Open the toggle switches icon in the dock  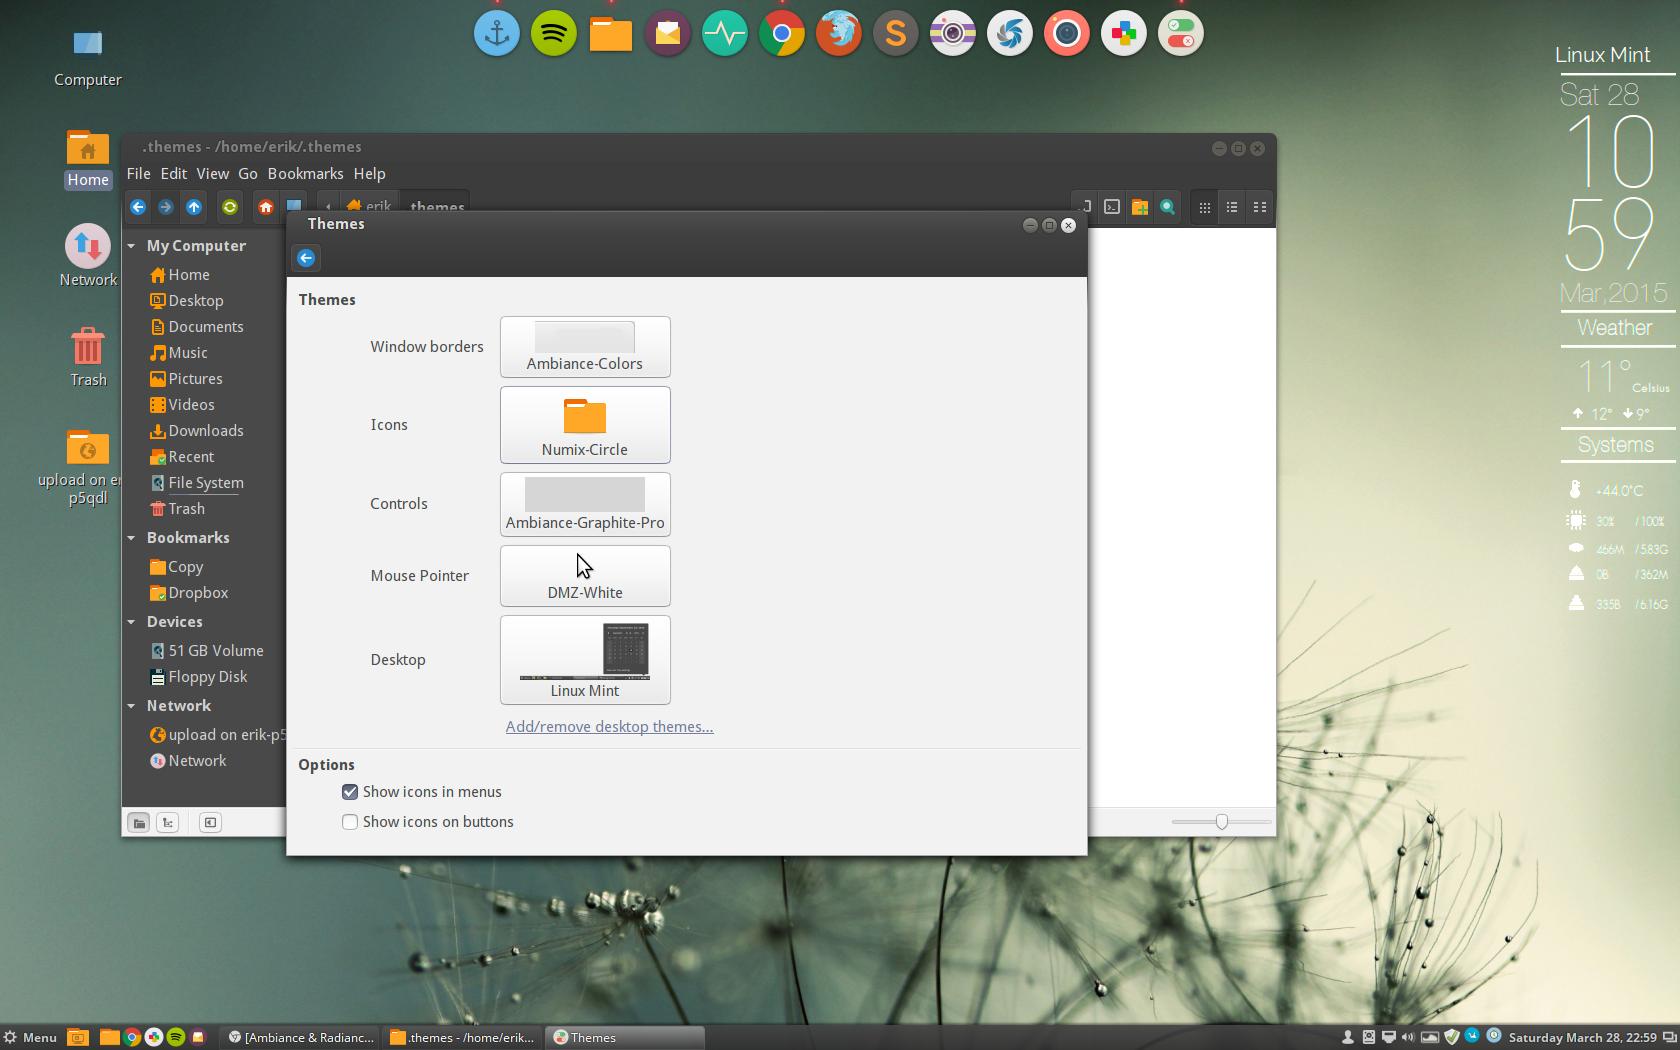coord(1181,34)
